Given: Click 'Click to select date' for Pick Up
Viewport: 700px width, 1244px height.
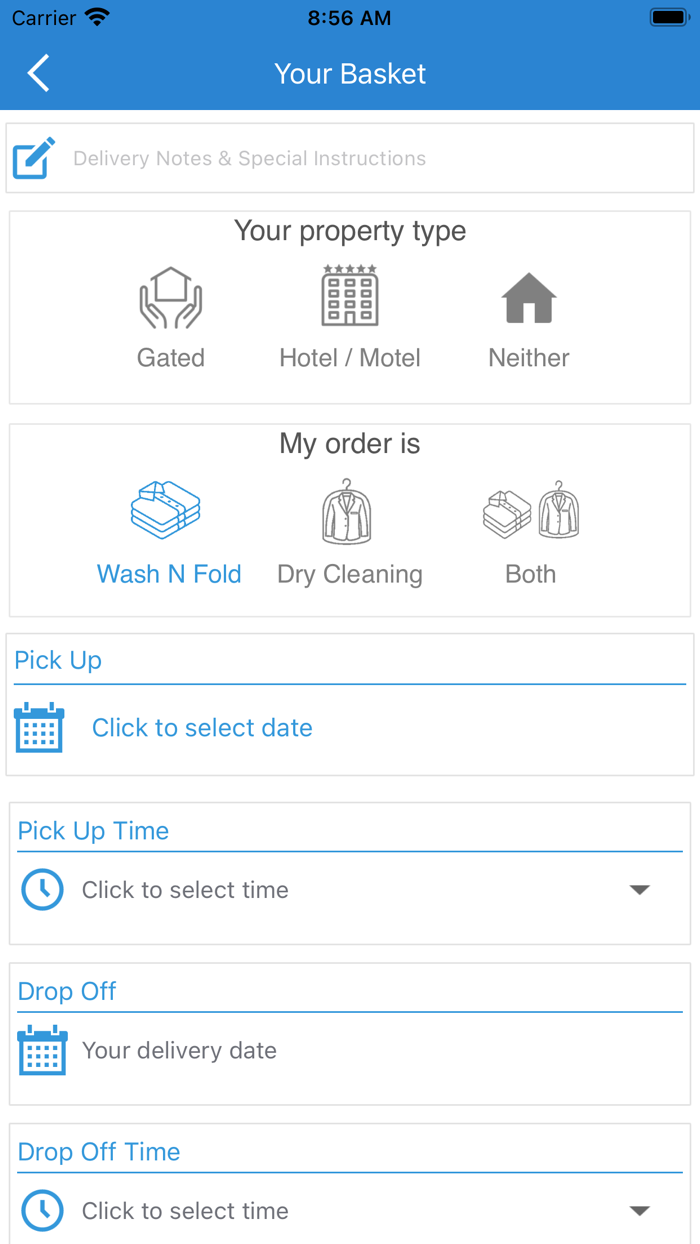Looking at the screenshot, I should click(x=201, y=727).
